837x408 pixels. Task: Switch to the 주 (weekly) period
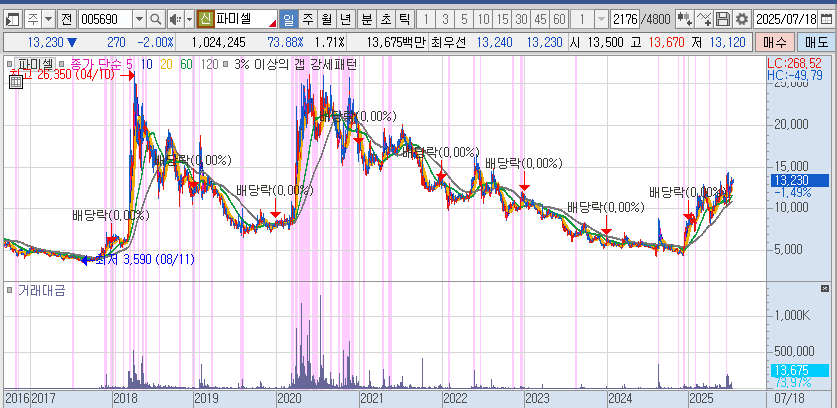pyautogui.click(x=307, y=19)
